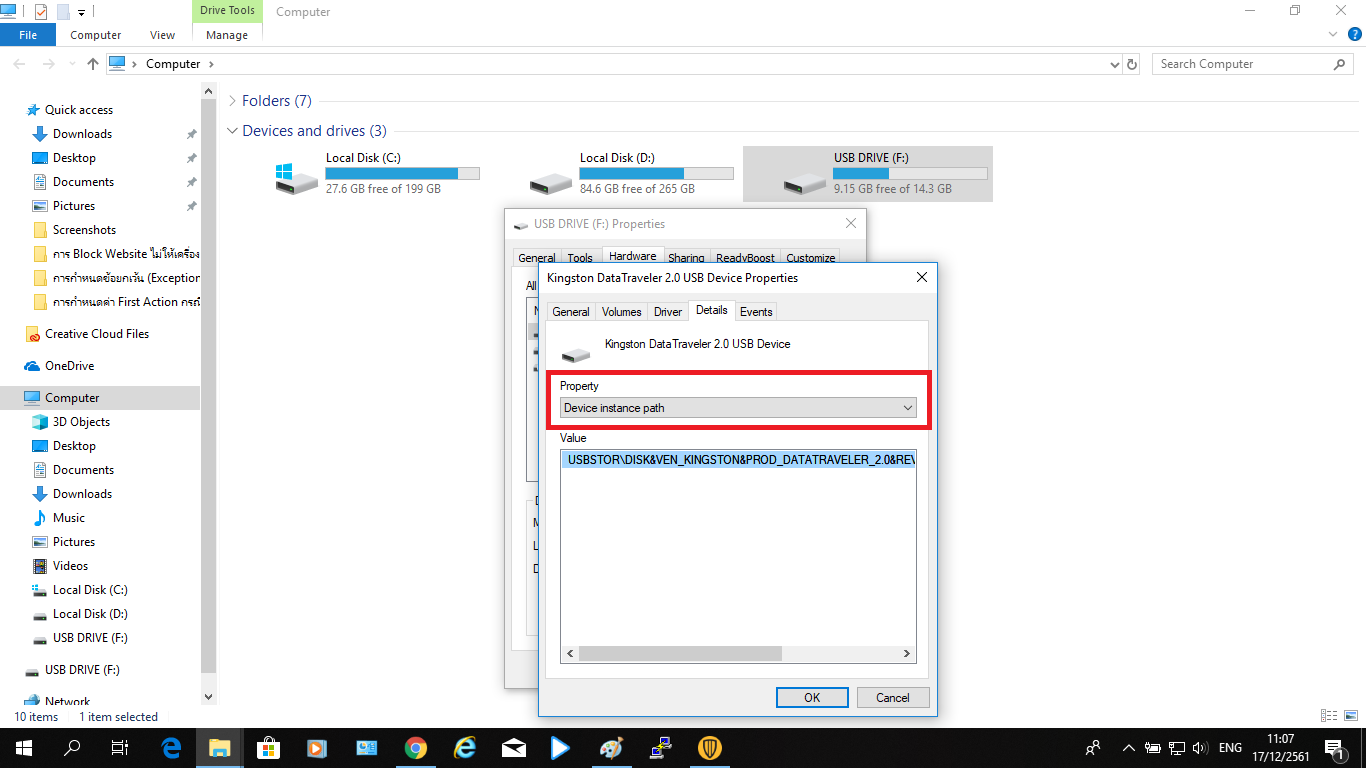Click the Value box horizontal scrollbar
Image resolution: width=1366 pixels, height=768 pixels.
680,654
